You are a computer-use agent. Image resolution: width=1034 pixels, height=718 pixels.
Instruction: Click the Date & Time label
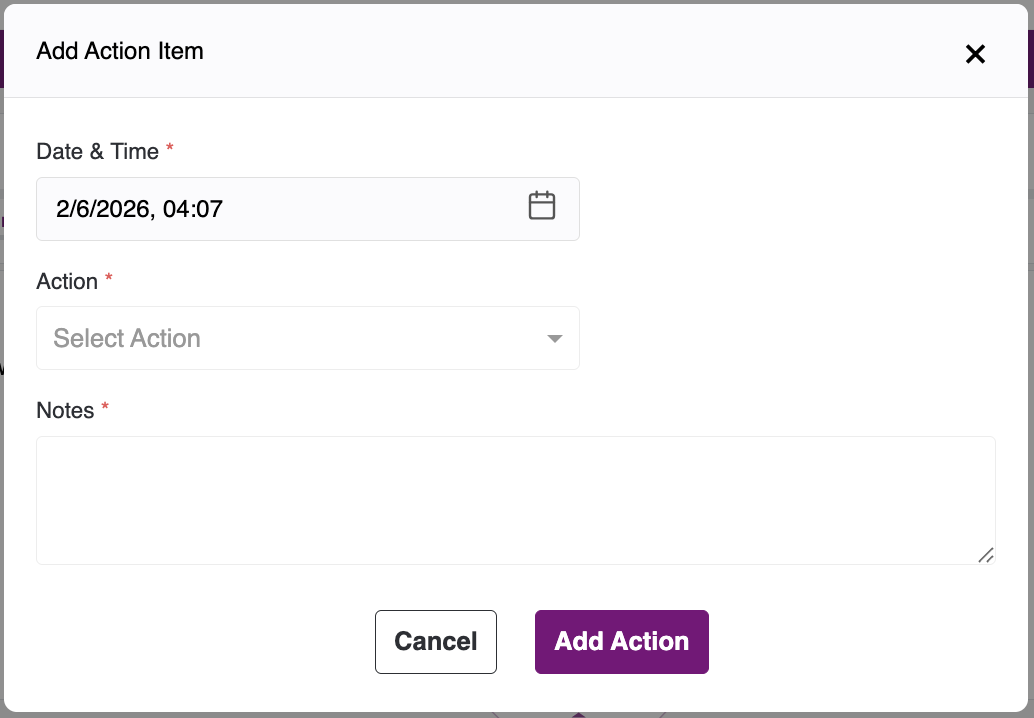97,151
